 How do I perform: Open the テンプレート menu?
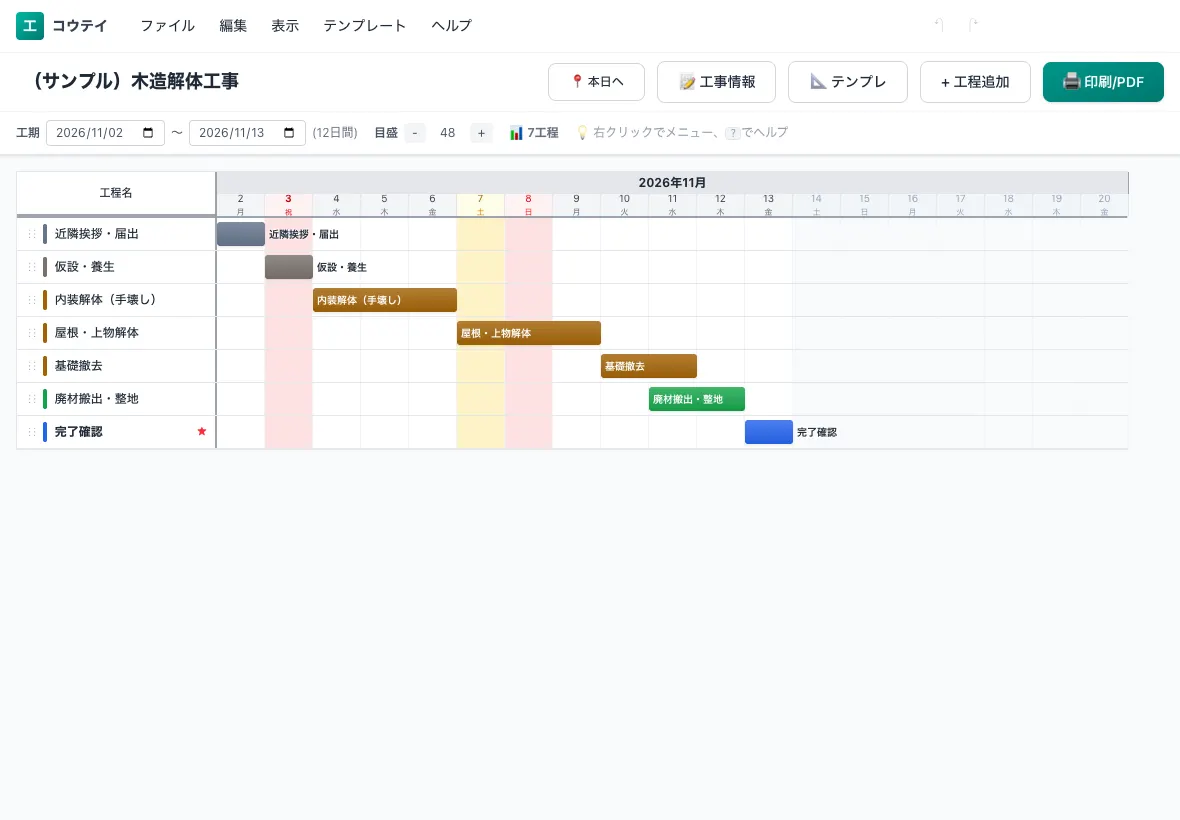click(x=364, y=26)
